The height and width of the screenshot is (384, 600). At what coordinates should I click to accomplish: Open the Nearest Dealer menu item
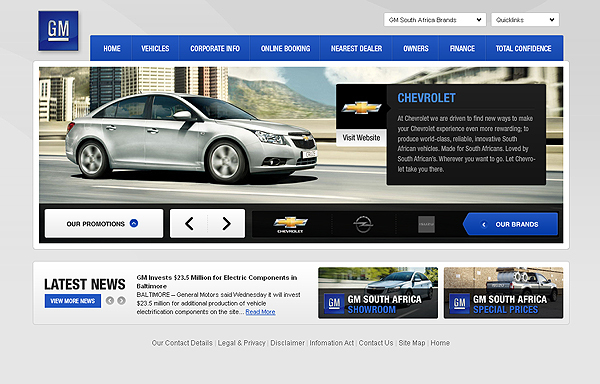click(356, 49)
